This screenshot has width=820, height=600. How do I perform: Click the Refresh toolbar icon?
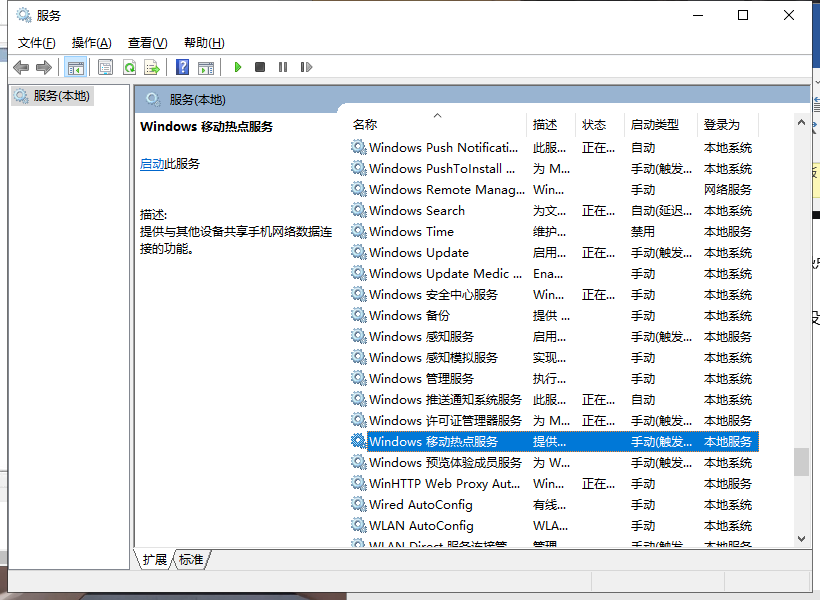[x=128, y=66]
